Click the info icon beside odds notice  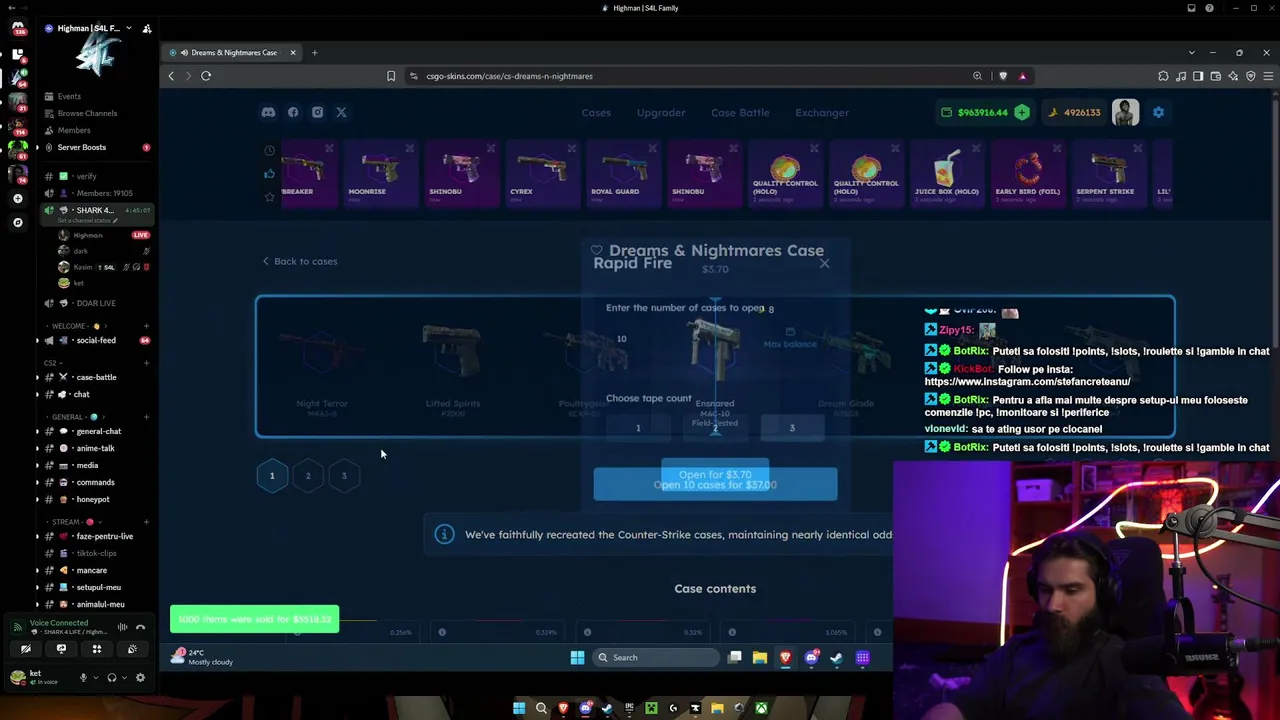tap(444, 535)
